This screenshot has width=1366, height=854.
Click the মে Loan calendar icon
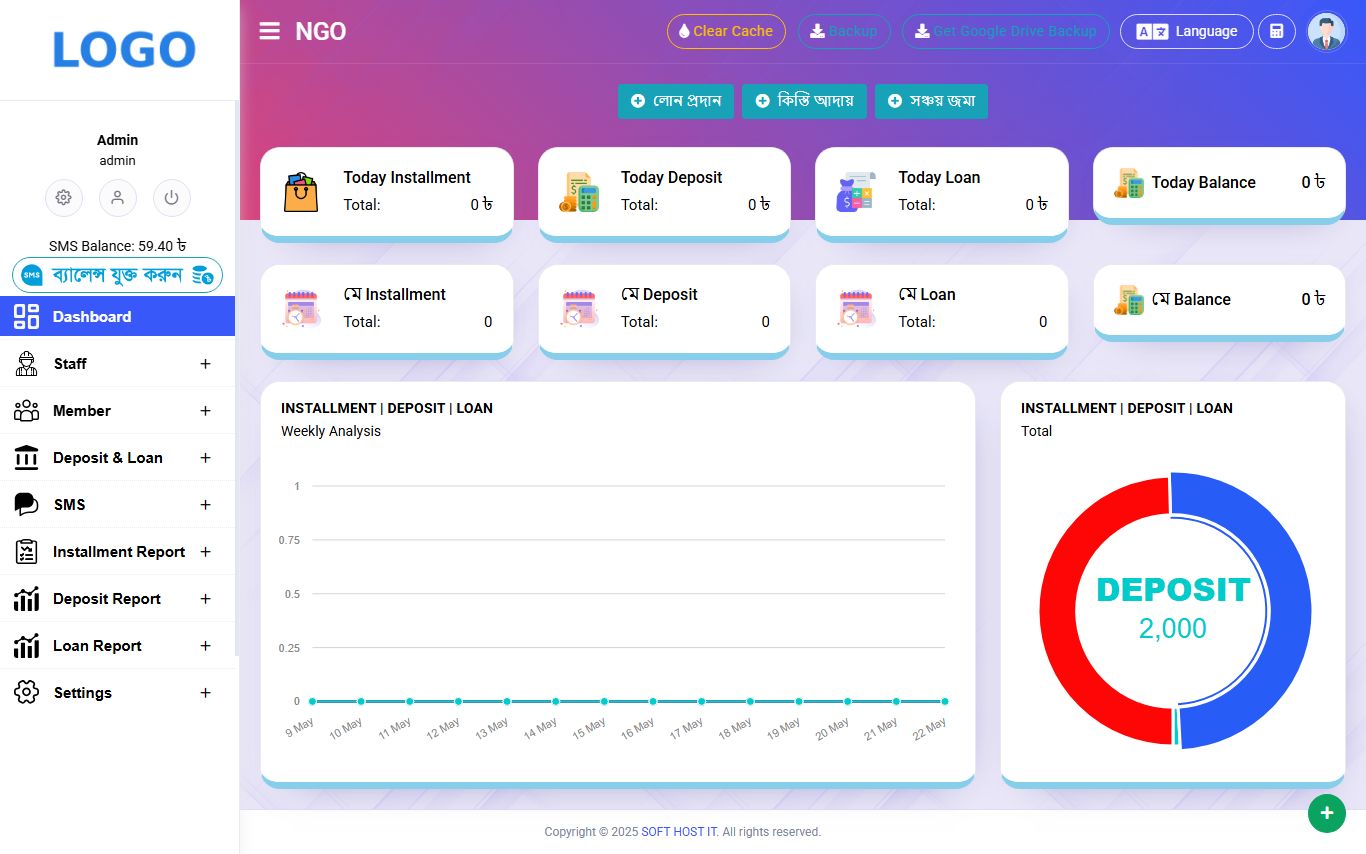856,309
